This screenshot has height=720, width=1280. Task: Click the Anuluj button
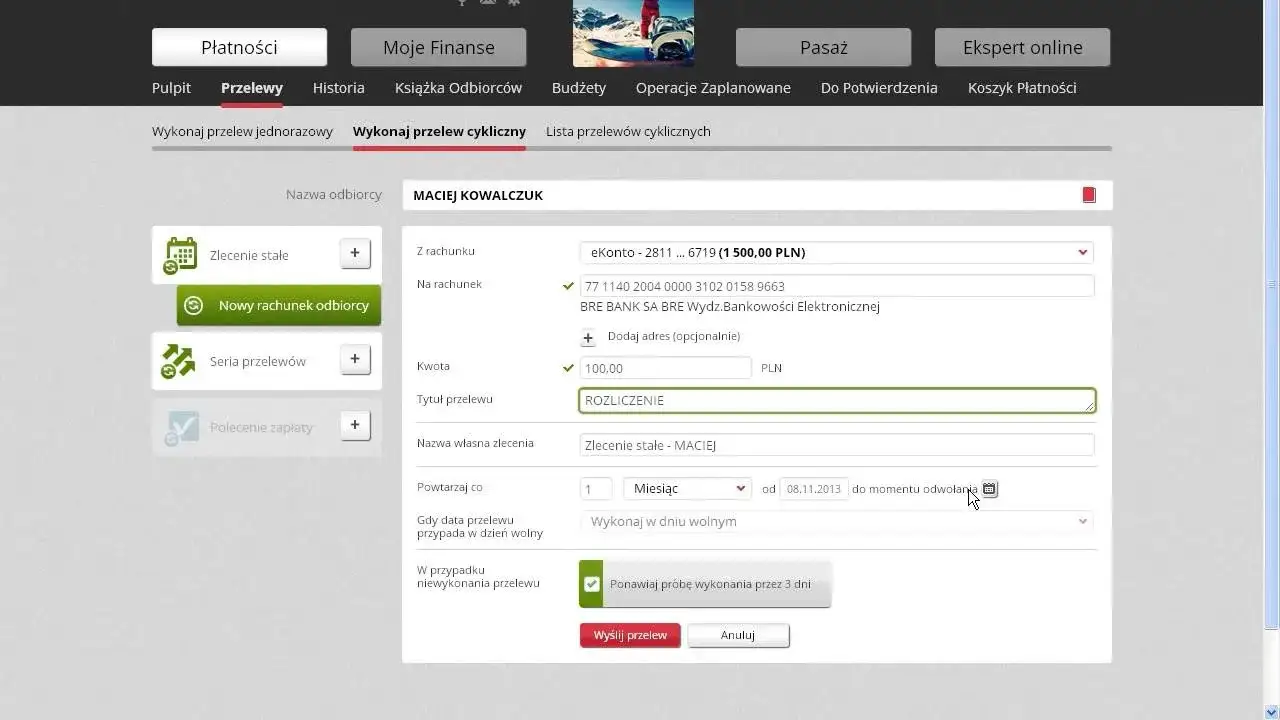[738, 635]
